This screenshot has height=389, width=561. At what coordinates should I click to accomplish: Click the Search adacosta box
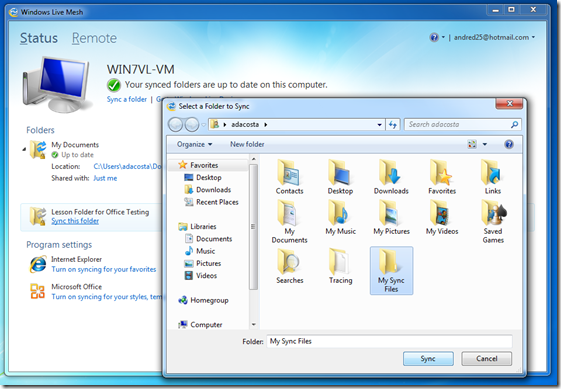(463, 125)
